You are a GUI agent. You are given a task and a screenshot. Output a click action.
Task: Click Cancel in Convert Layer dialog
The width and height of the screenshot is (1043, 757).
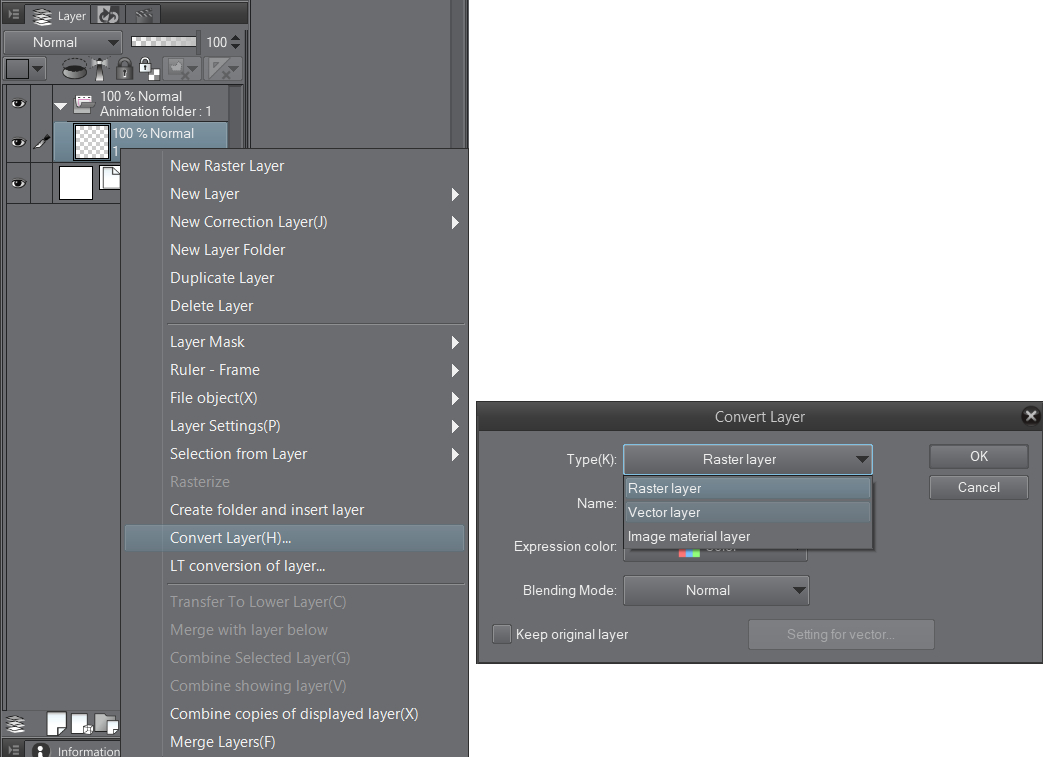978,487
